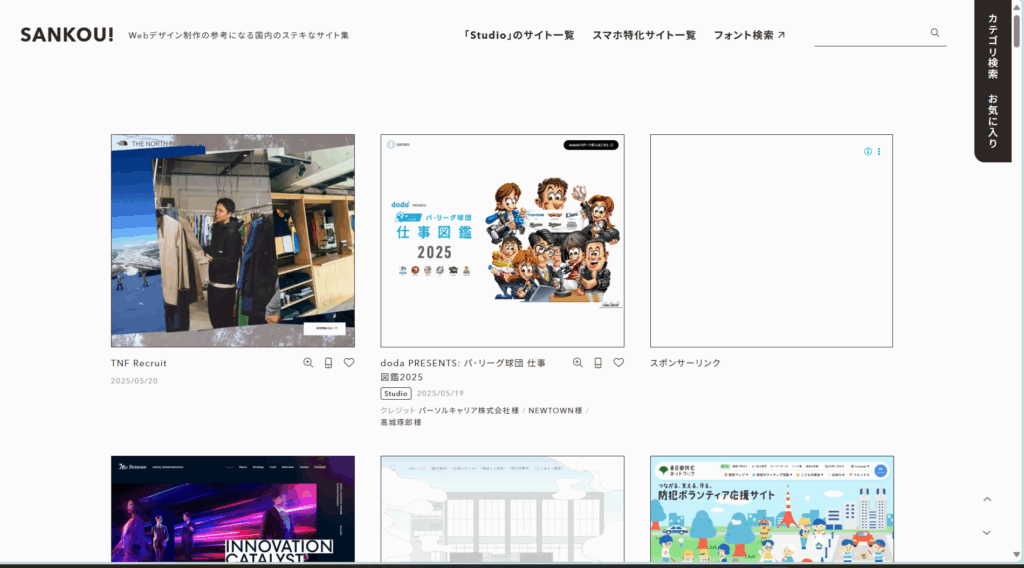Open the TNF Recruit thumbnail image
The height and width of the screenshot is (568, 1024).
point(233,241)
